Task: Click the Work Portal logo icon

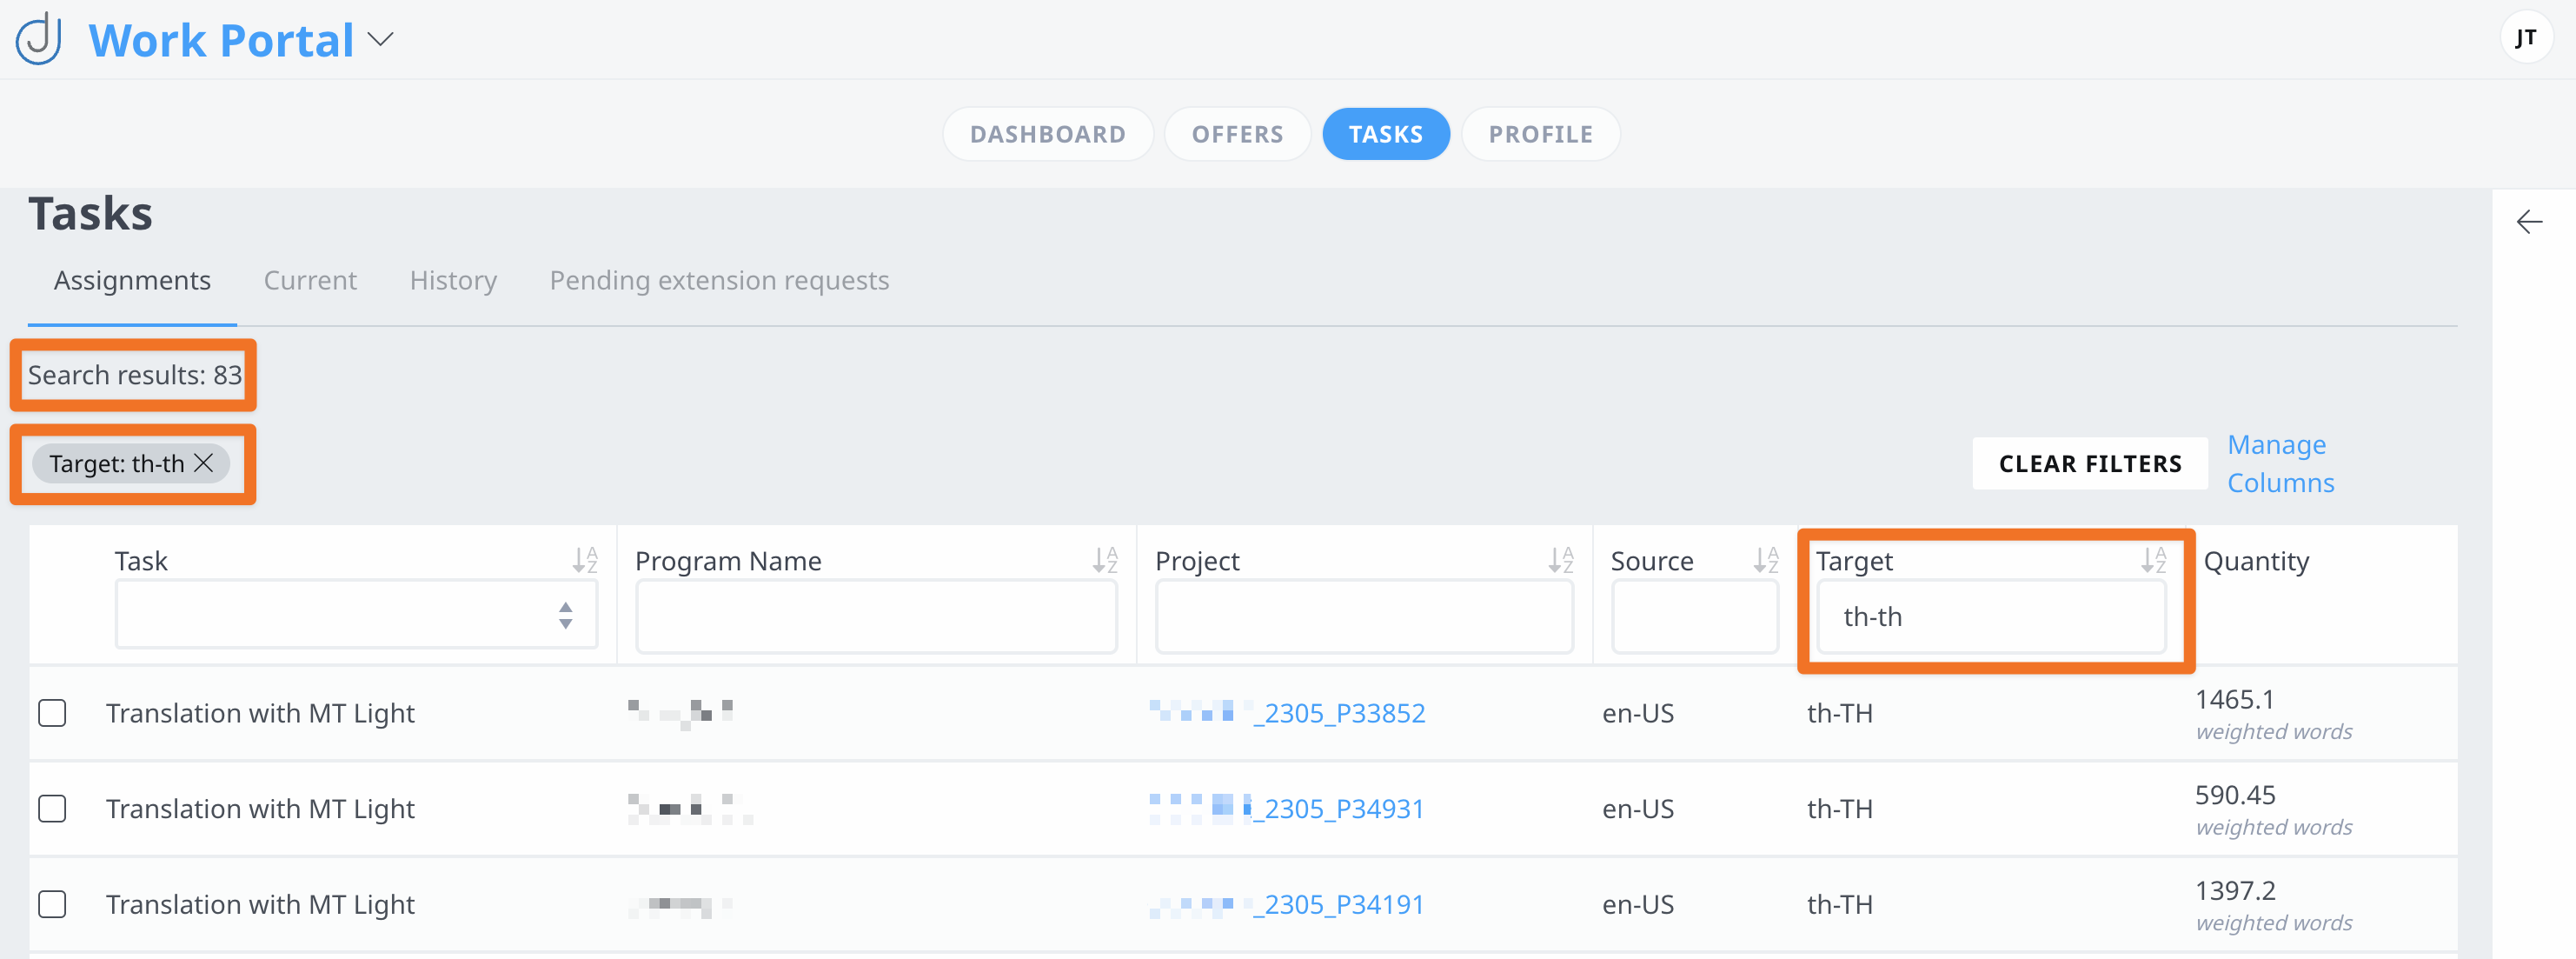Action: click(40, 39)
